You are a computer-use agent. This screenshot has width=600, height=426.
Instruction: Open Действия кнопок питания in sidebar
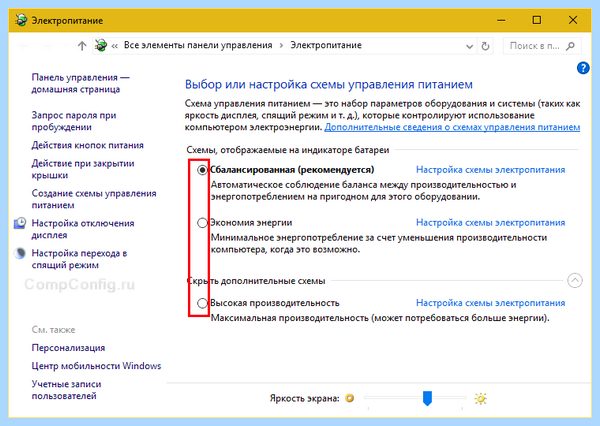click(x=88, y=145)
